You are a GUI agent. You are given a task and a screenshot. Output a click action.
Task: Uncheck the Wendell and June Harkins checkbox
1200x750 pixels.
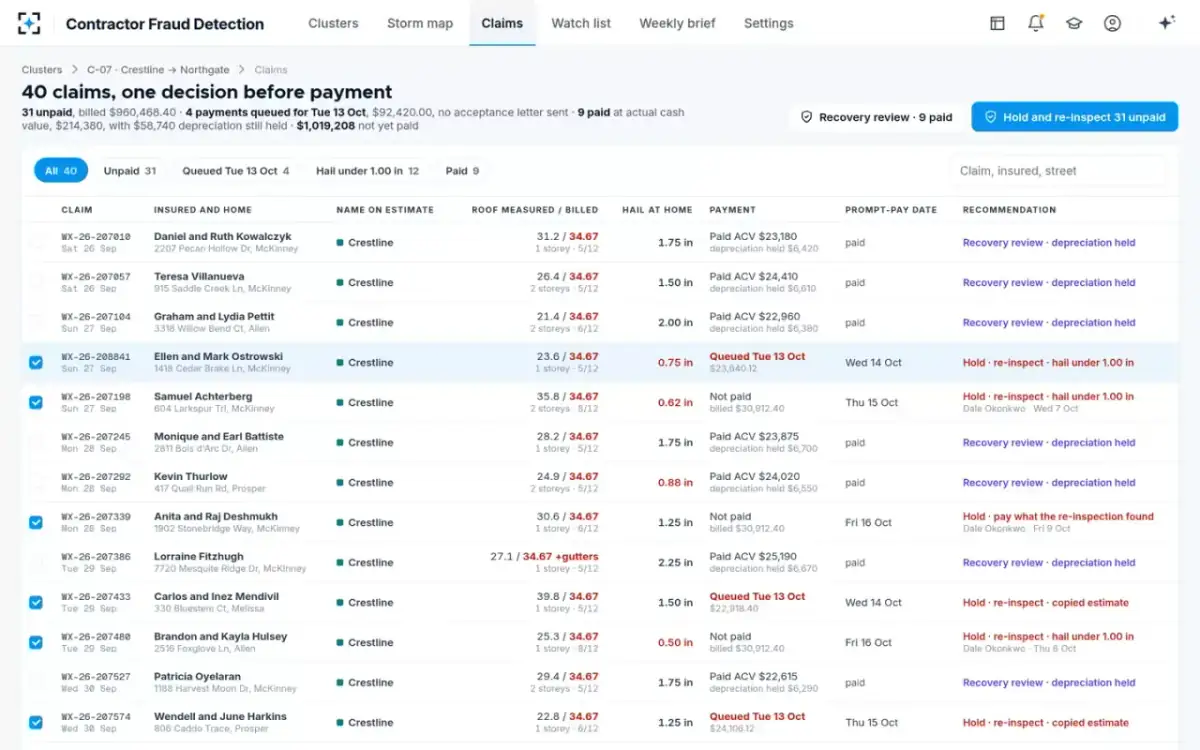point(36,722)
